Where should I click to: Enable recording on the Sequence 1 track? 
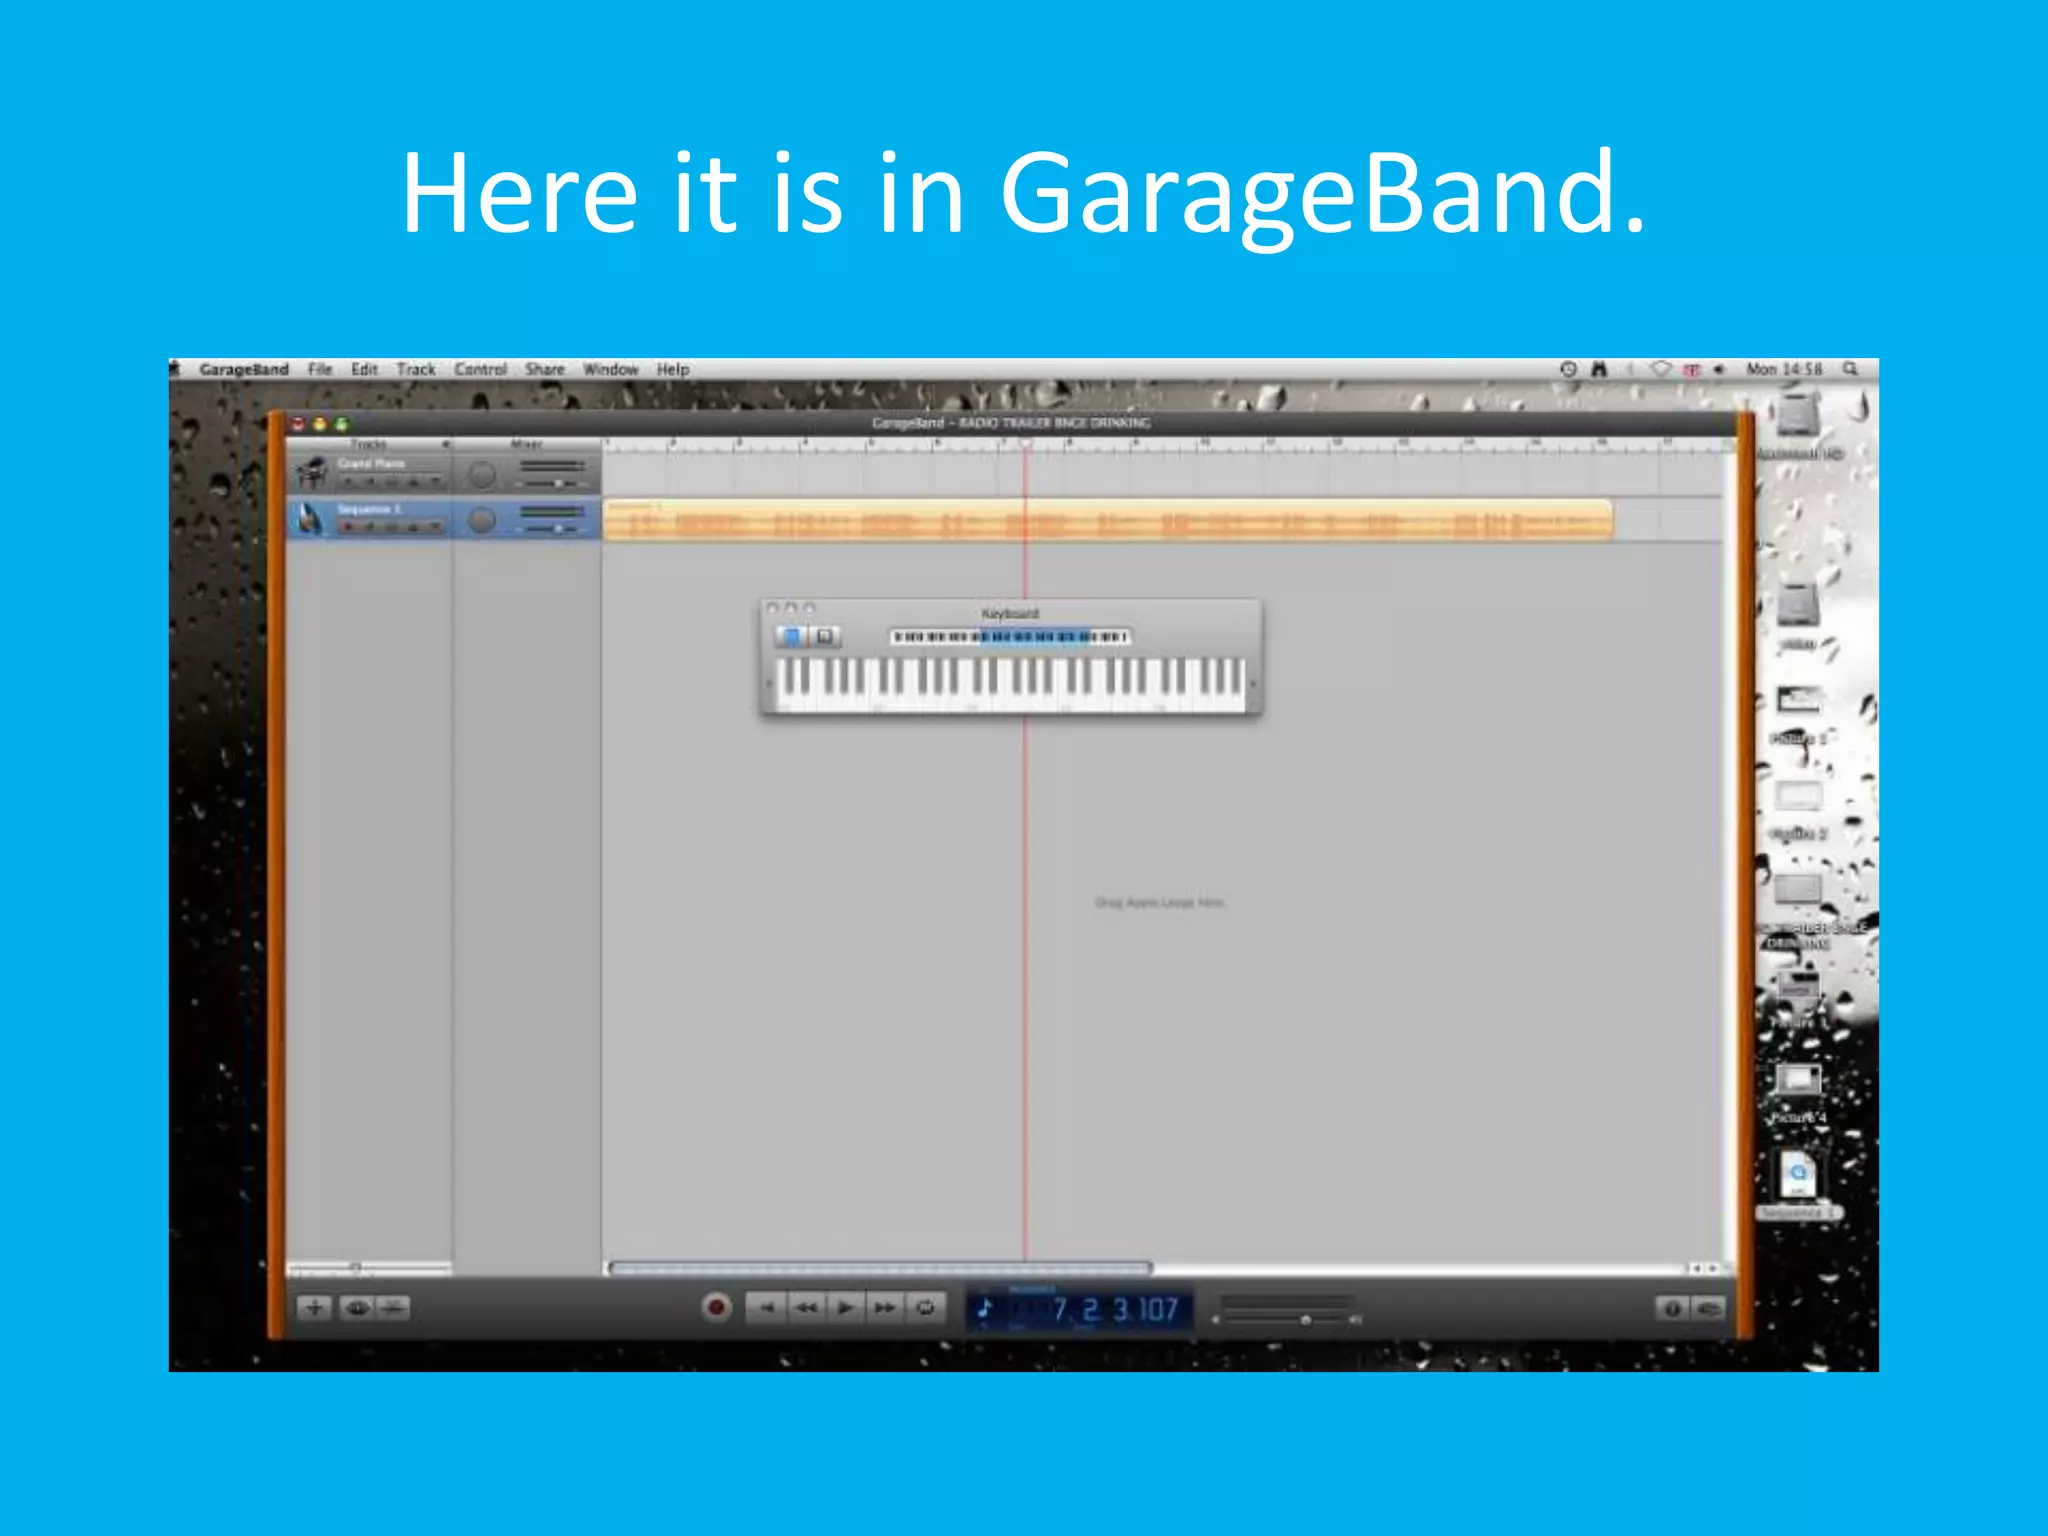[348, 527]
